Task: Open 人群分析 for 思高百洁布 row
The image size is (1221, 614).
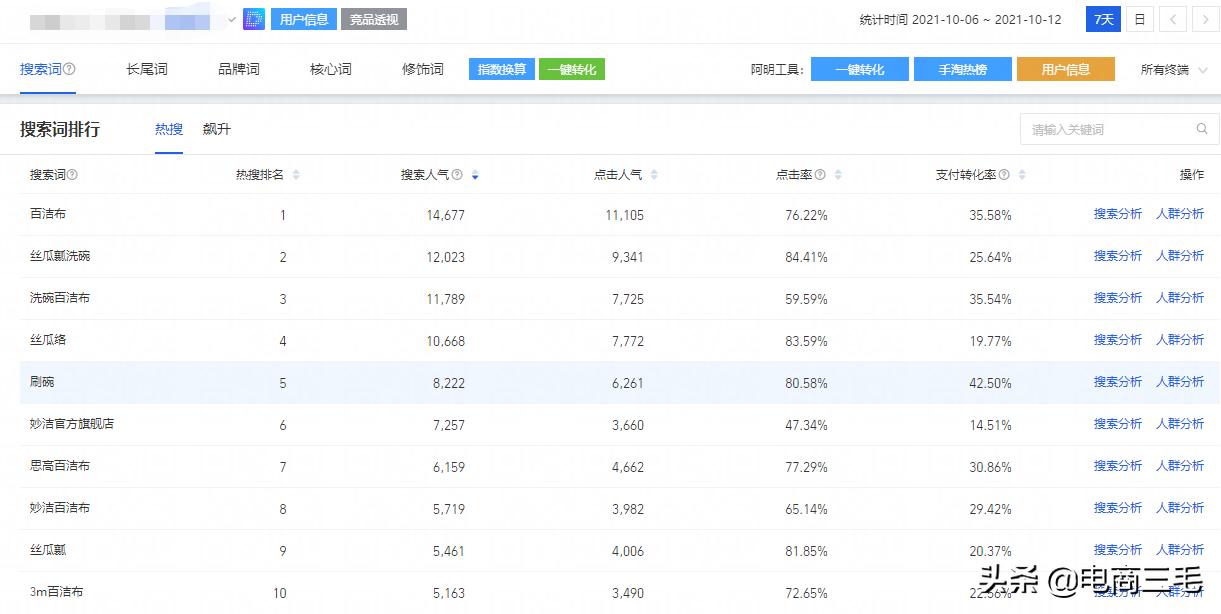Action: pyautogui.click(x=1180, y=466)
